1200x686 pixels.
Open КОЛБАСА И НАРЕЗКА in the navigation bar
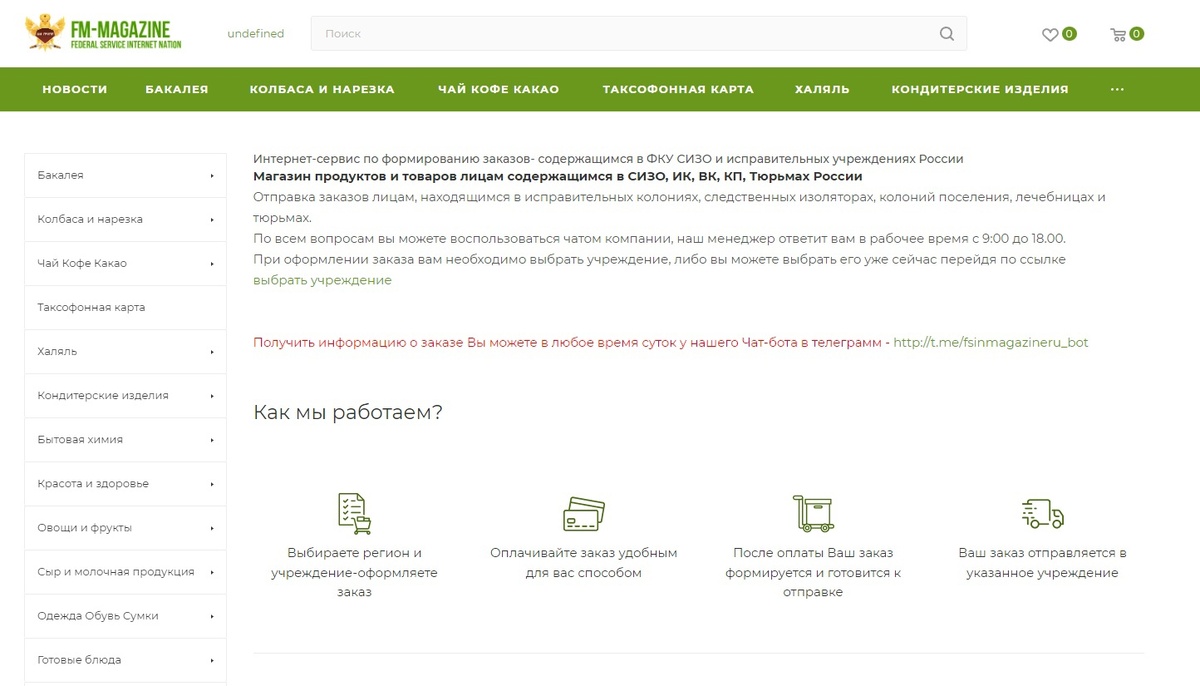pos(322,89)
